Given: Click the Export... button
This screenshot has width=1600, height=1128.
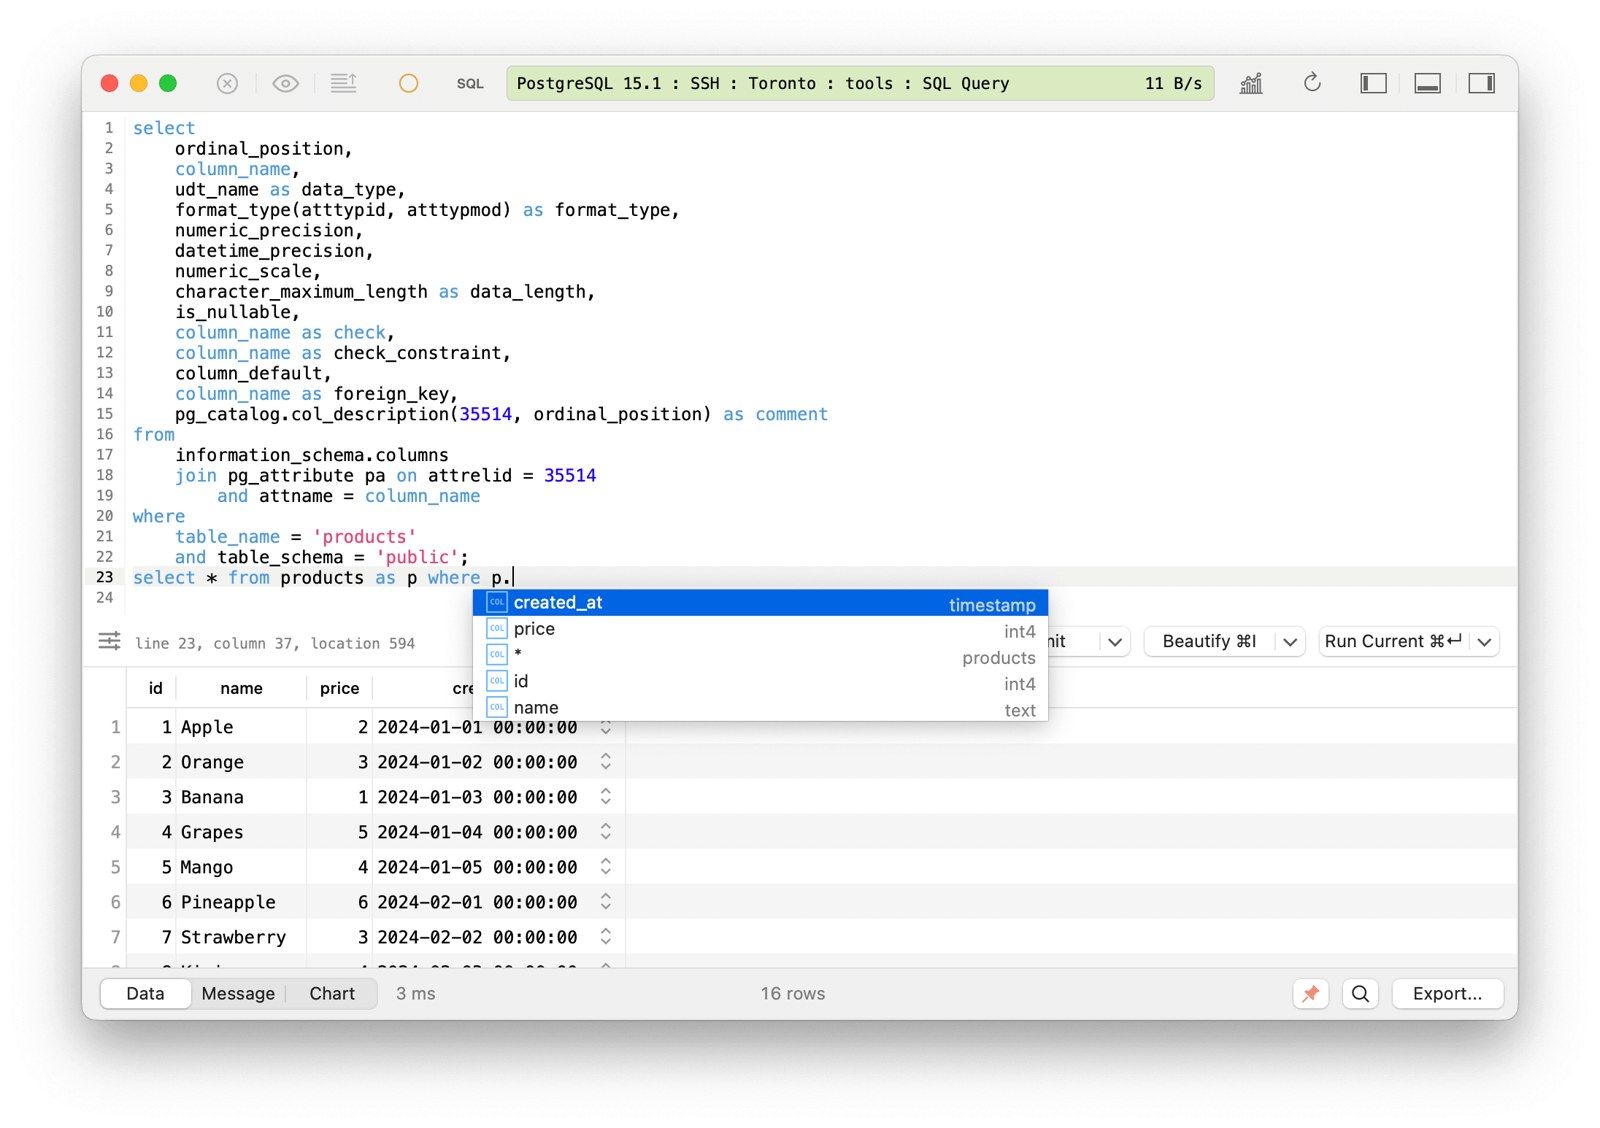Looking at the screenshot, I should tap(1447, 993).
